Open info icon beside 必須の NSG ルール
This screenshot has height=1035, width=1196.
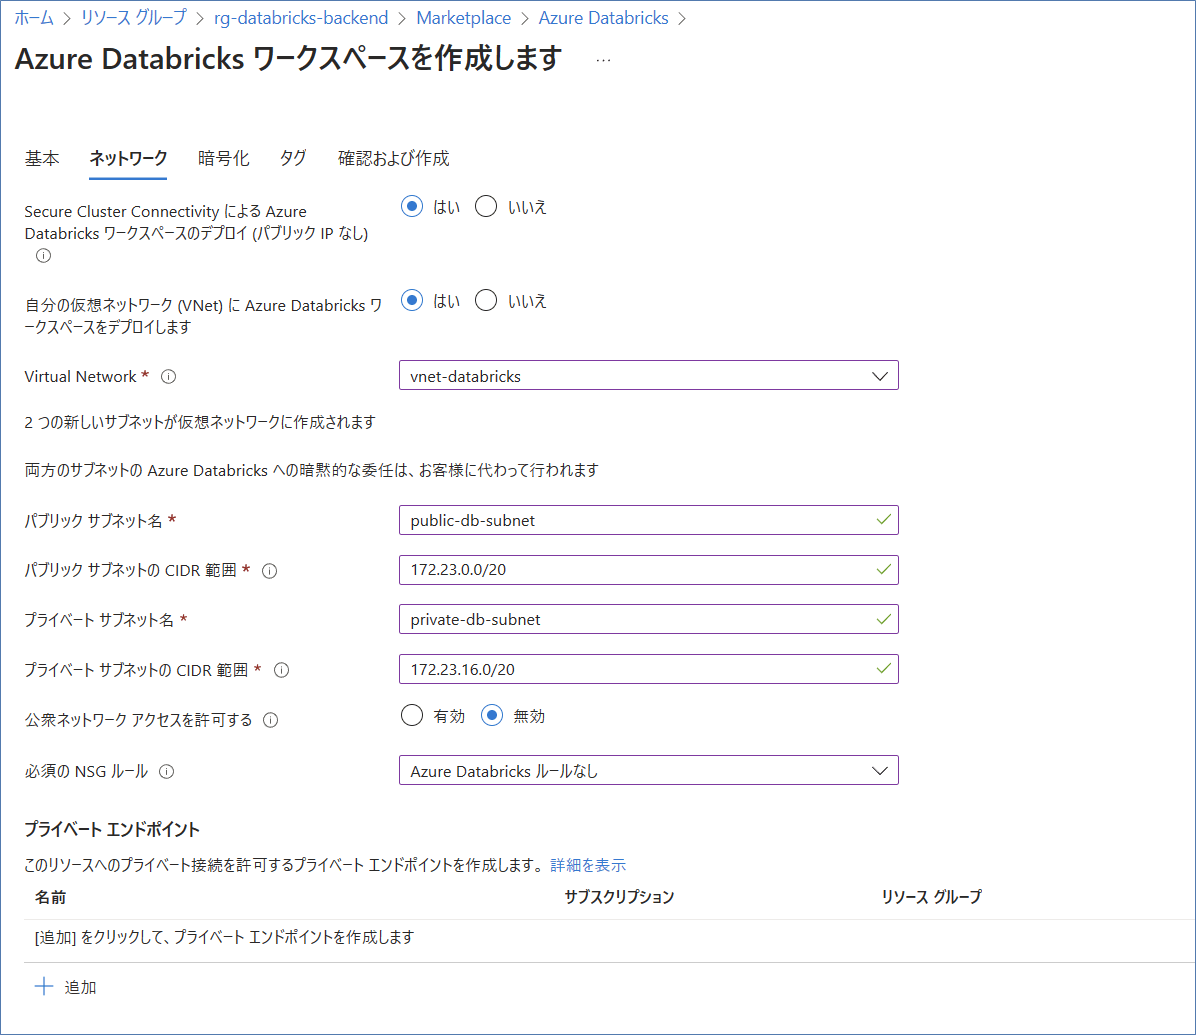pos(166,772)
